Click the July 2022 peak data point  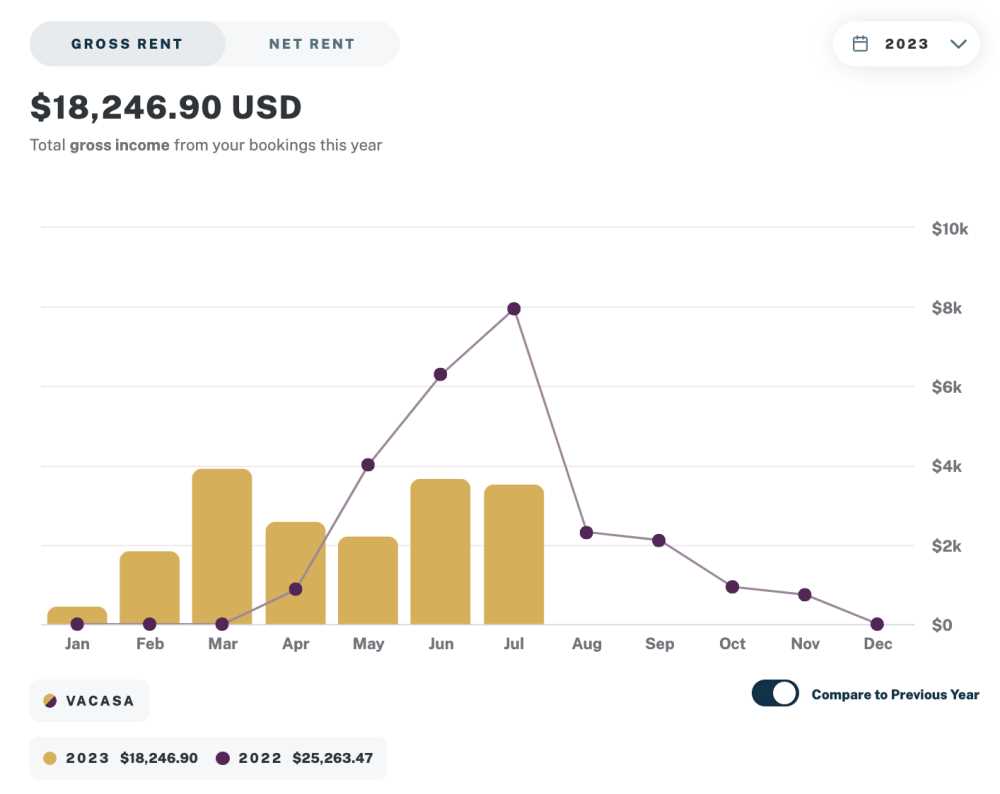pos(514,309)
